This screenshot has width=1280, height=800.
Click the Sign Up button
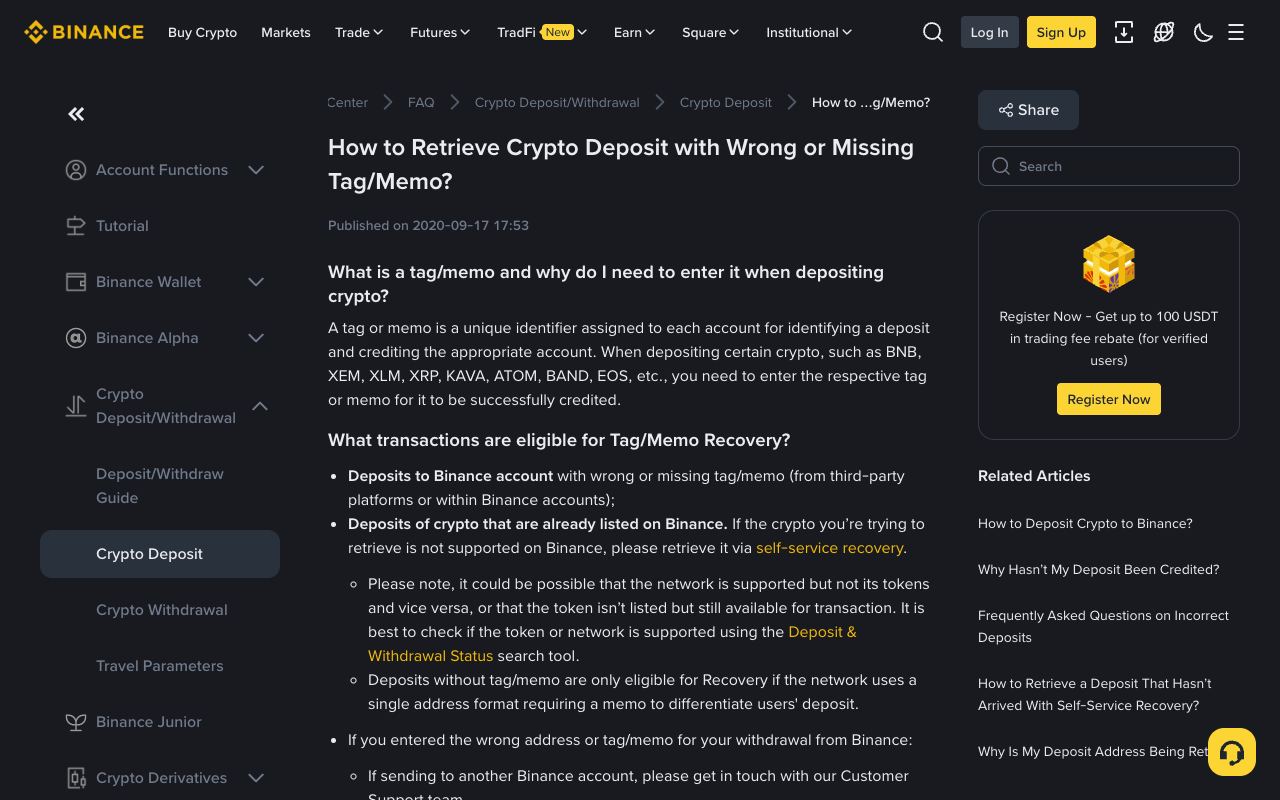(1061, 32)
